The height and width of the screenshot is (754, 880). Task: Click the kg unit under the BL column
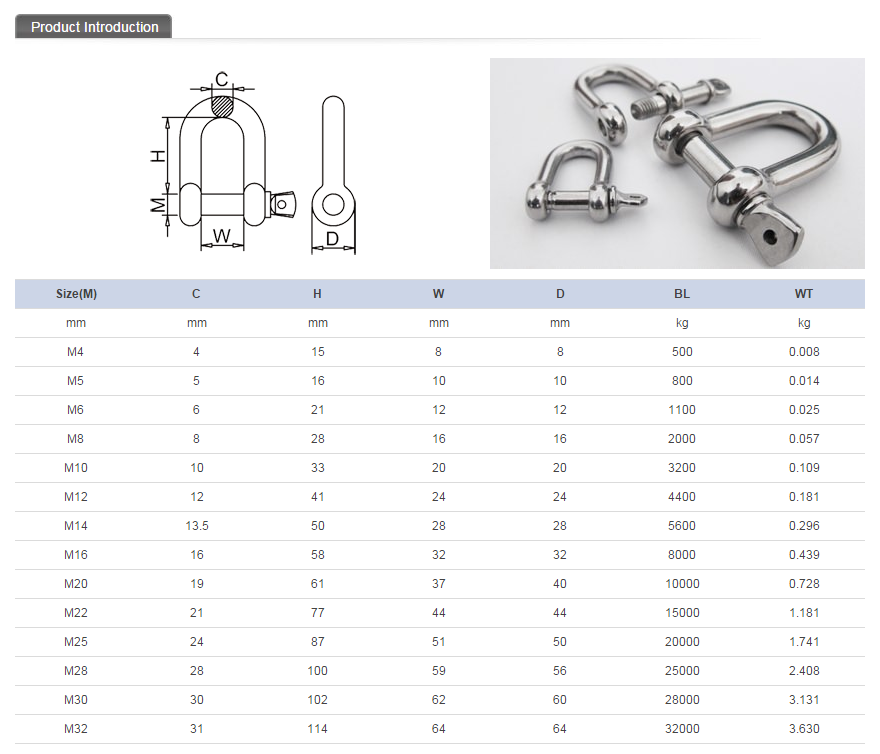[682, 323]
